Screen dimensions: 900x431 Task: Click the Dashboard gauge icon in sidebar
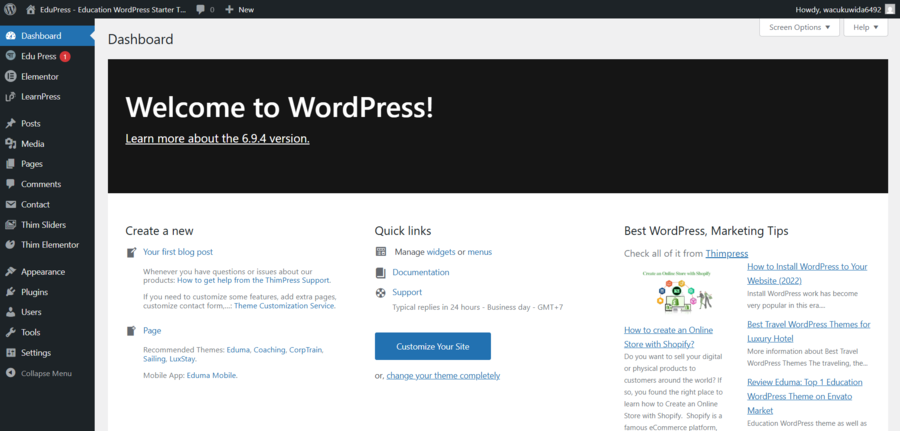[10, 36]
